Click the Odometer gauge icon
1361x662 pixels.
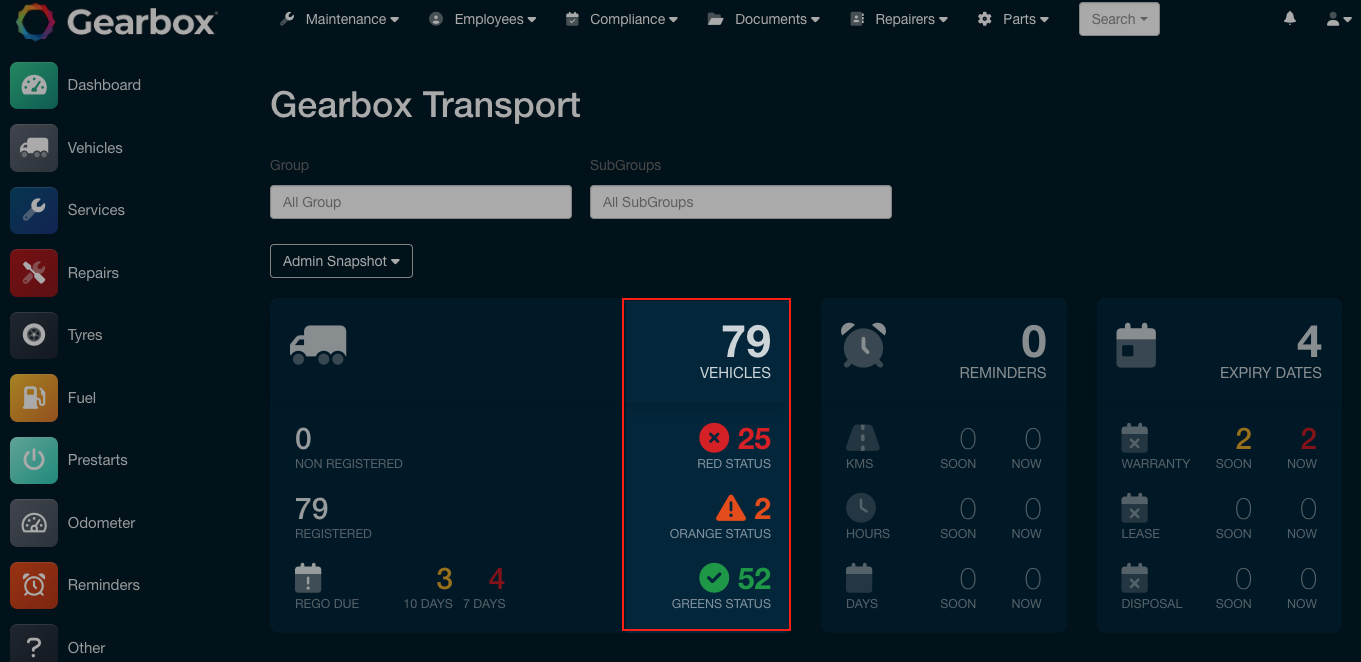(34, 523)
